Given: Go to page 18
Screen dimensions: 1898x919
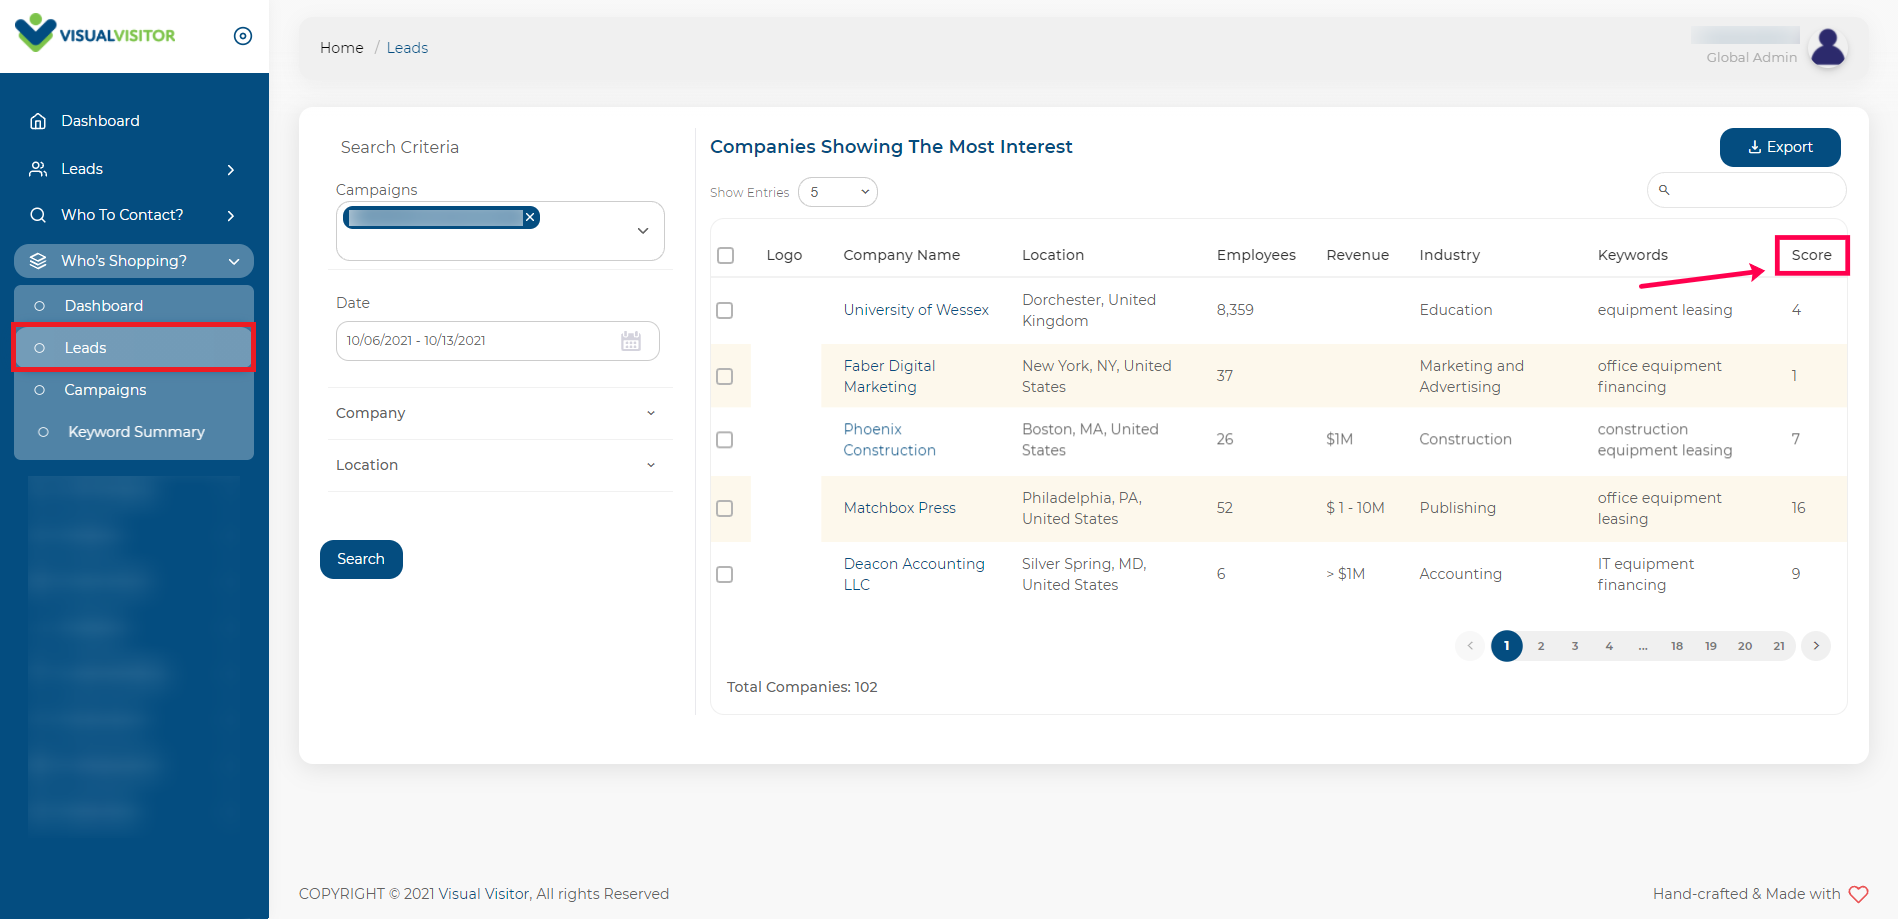Looking at the screenshot, I should click(1677, 646).
